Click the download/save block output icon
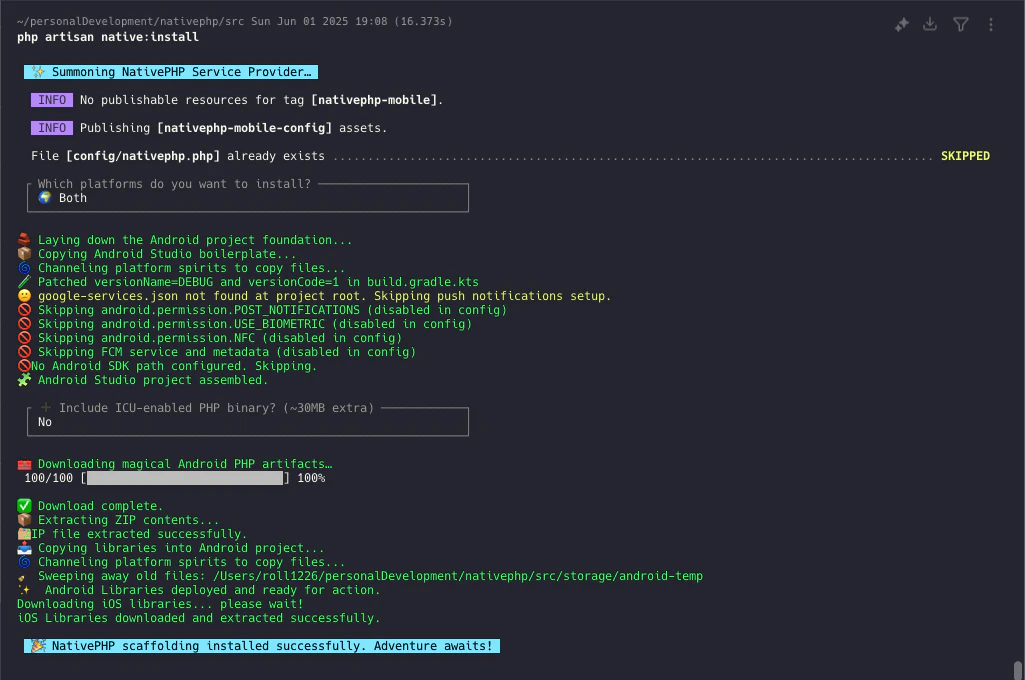This screenshot has height=680, width=1025. point(930,24)
